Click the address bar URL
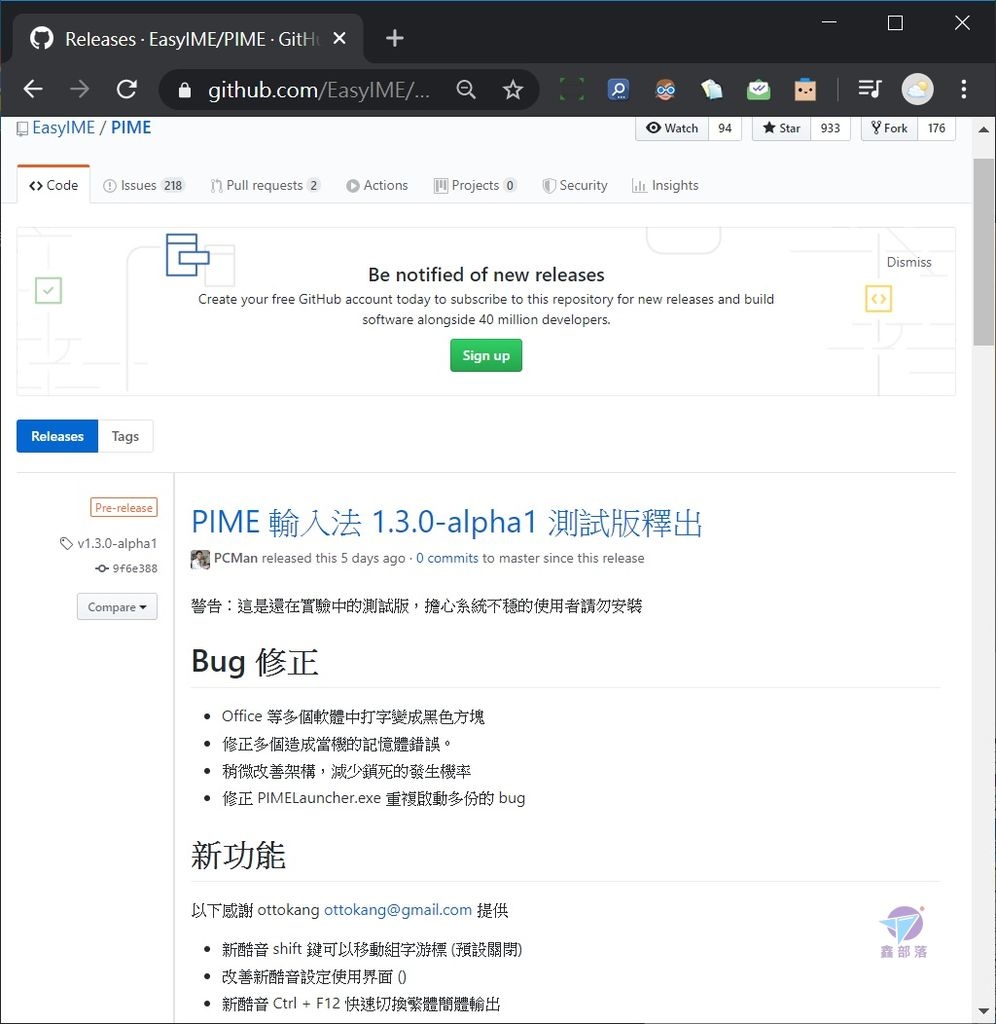This screenshot has width=996, height=1024. 319,89
